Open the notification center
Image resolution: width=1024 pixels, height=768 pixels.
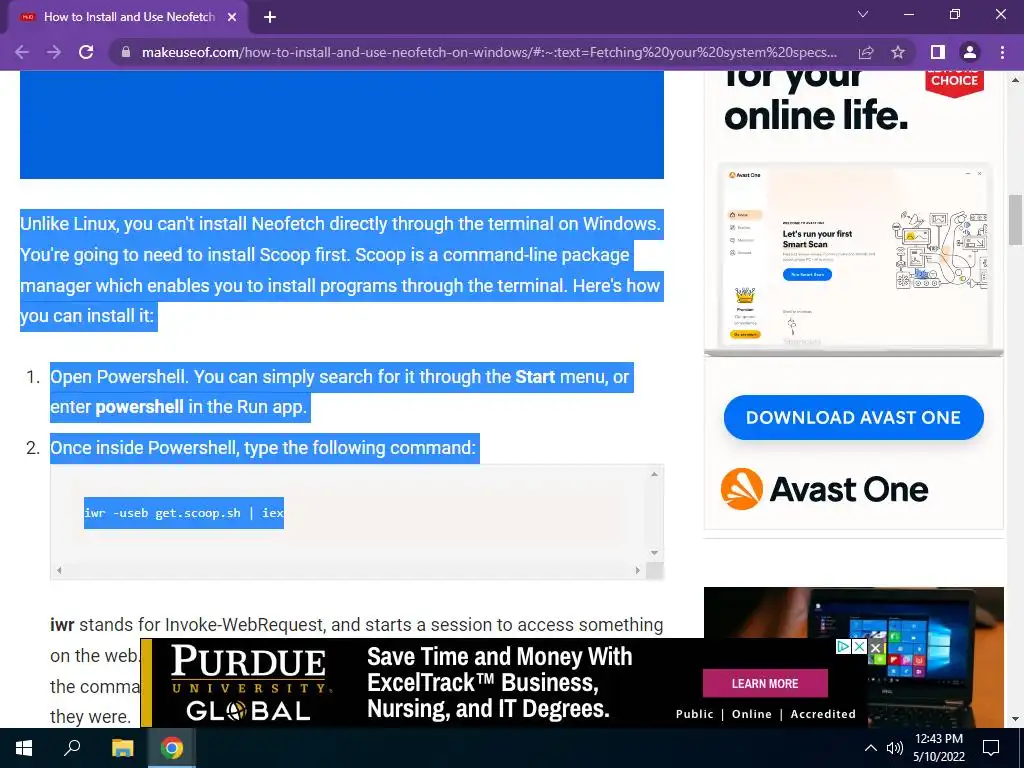(991, 748)
